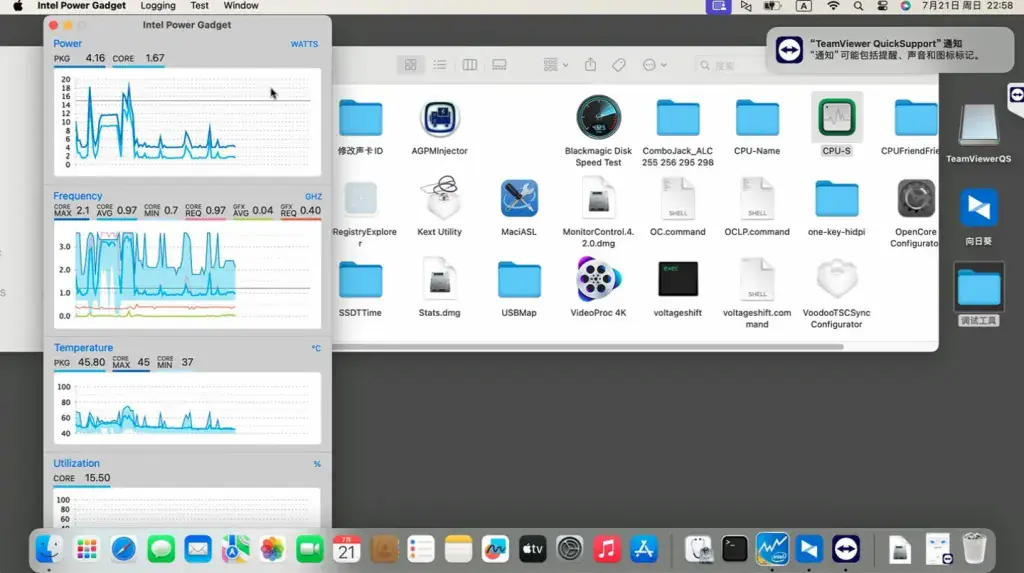Select the CPU-S application icon
Image resolution: width=1024 pixels, height=573 pixels.
[837, 118]
